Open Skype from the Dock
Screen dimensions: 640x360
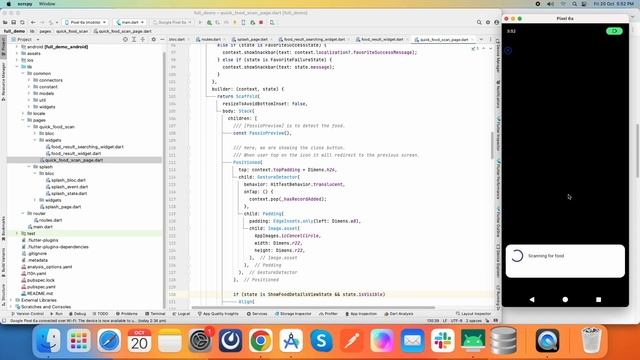321,340
